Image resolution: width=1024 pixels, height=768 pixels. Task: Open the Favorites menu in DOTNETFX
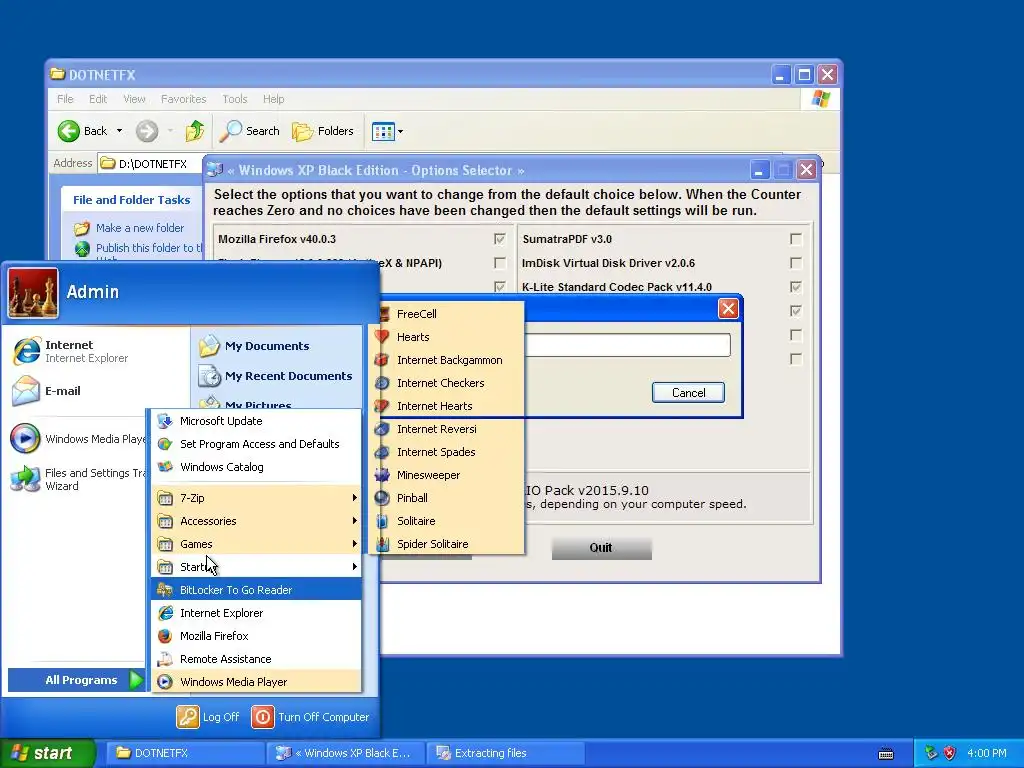184,99
